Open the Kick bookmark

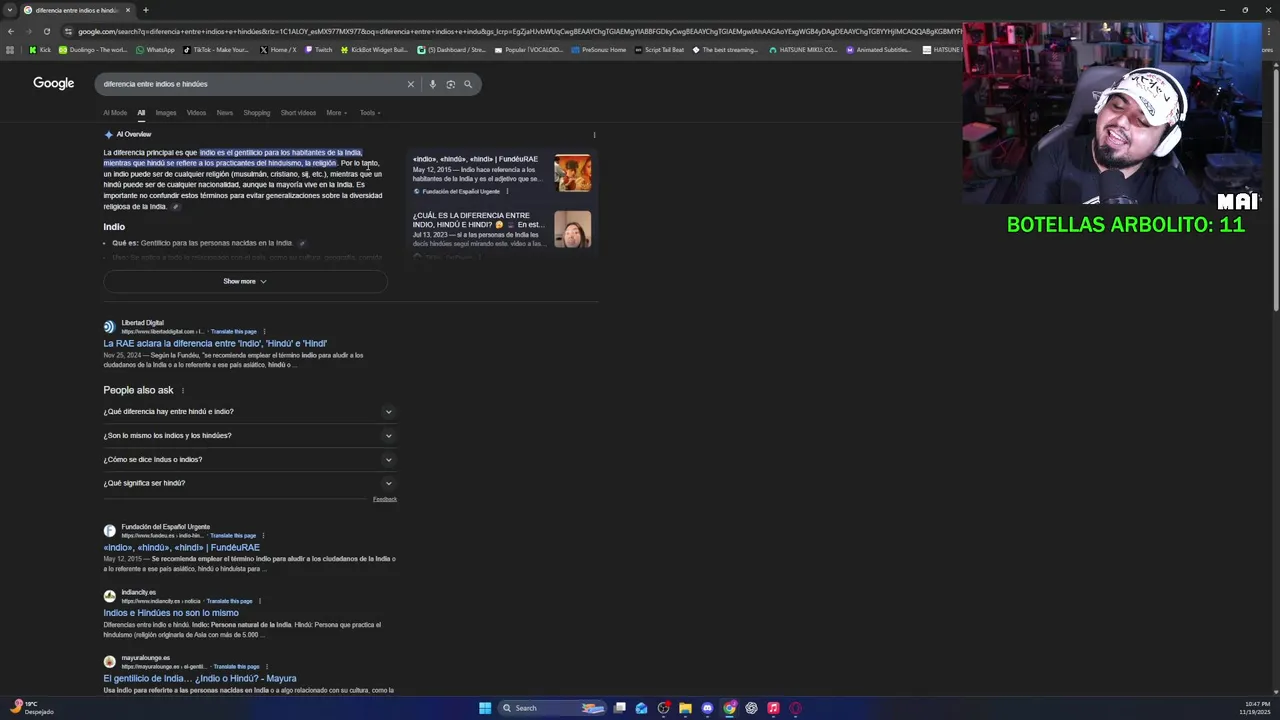click(40, 49)
